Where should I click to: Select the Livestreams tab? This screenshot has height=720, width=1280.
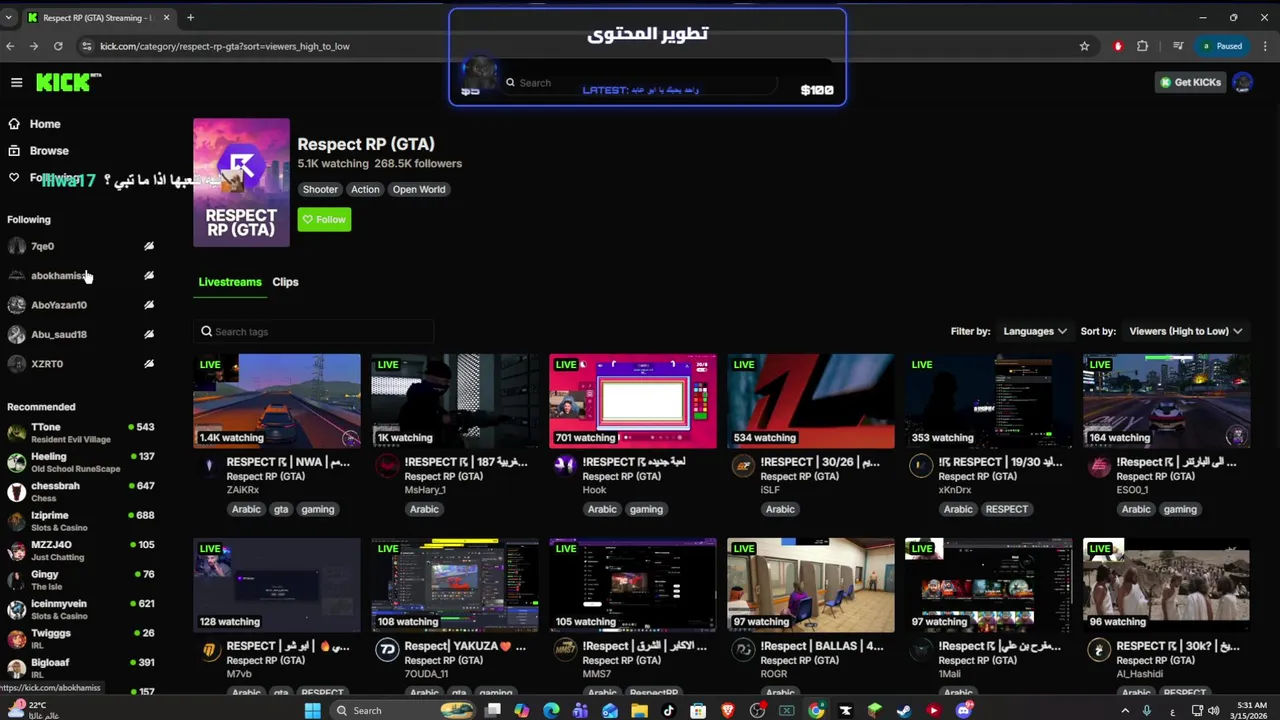(x=230, y=282)
